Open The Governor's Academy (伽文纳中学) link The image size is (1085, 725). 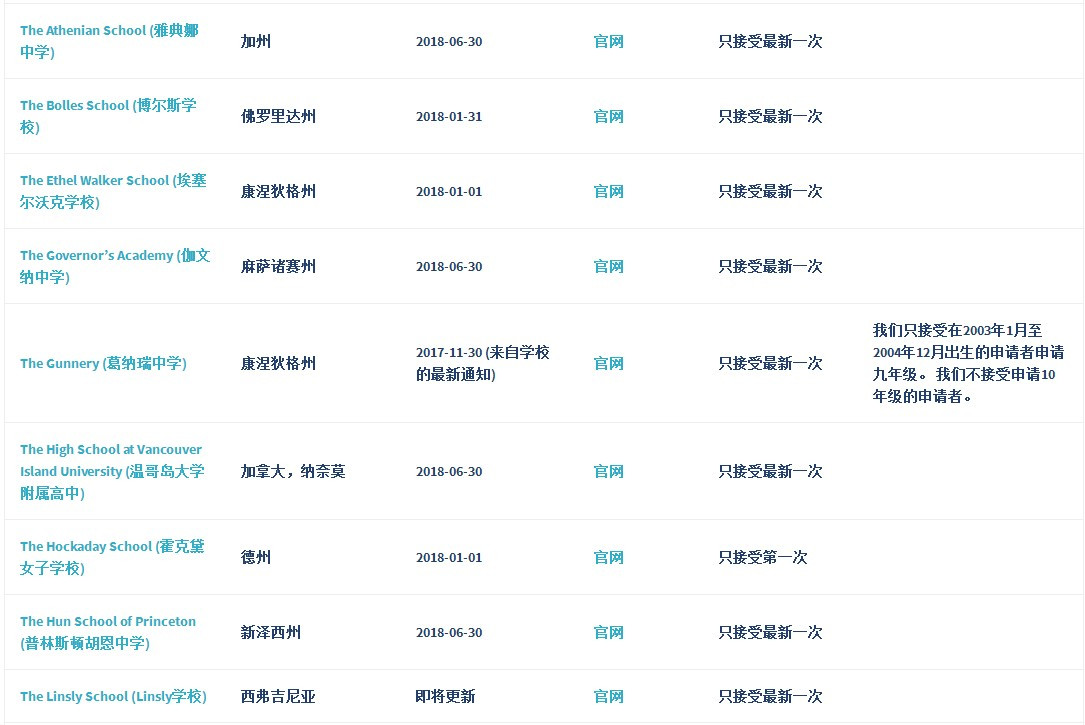pos(115,266)
